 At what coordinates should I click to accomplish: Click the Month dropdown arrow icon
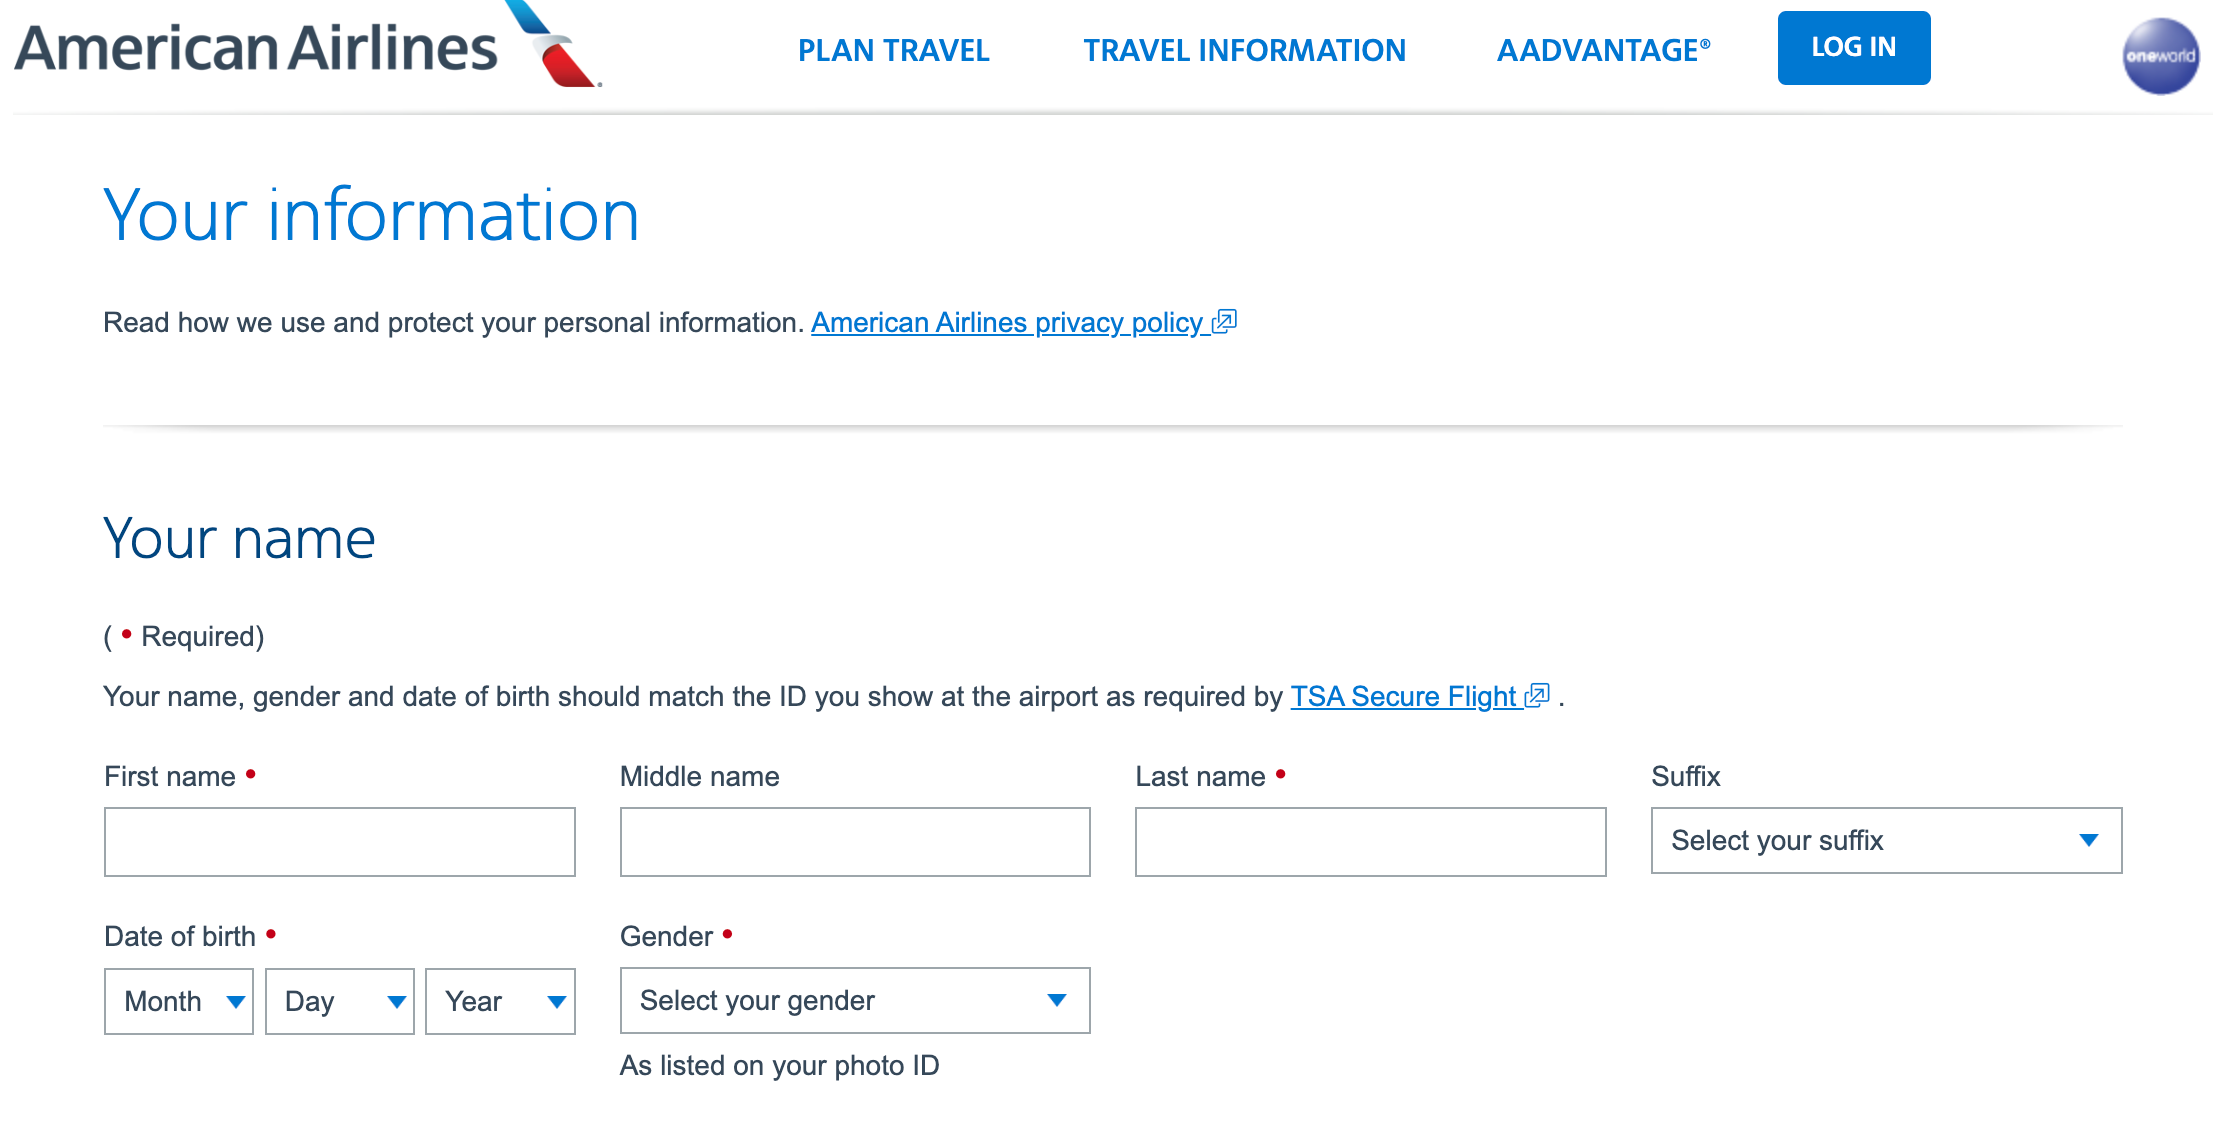tap(236, 1001)
